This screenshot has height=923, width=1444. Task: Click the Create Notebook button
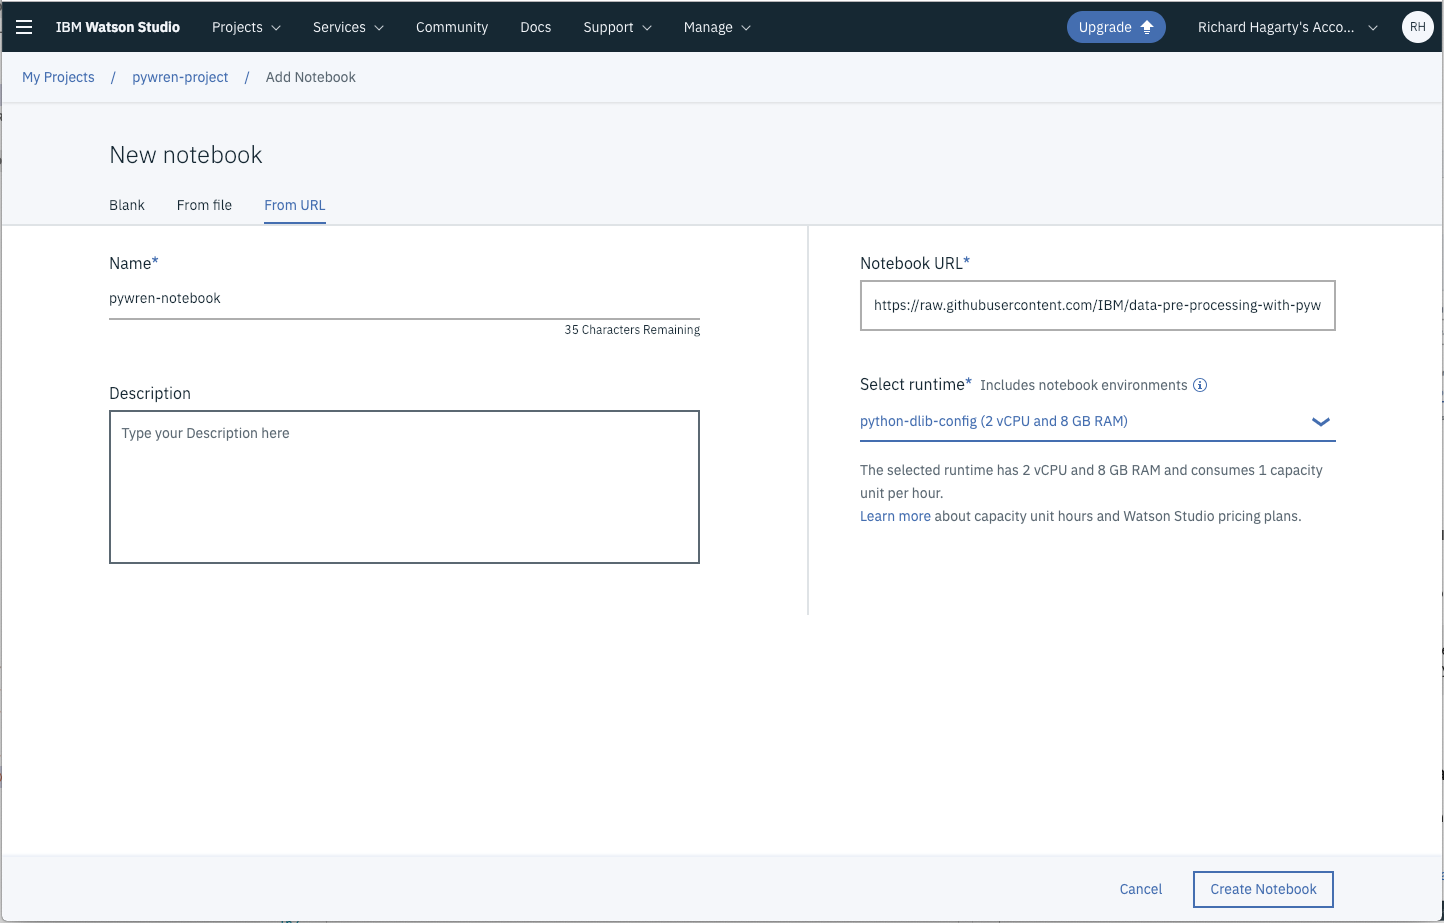(1263, 889)
